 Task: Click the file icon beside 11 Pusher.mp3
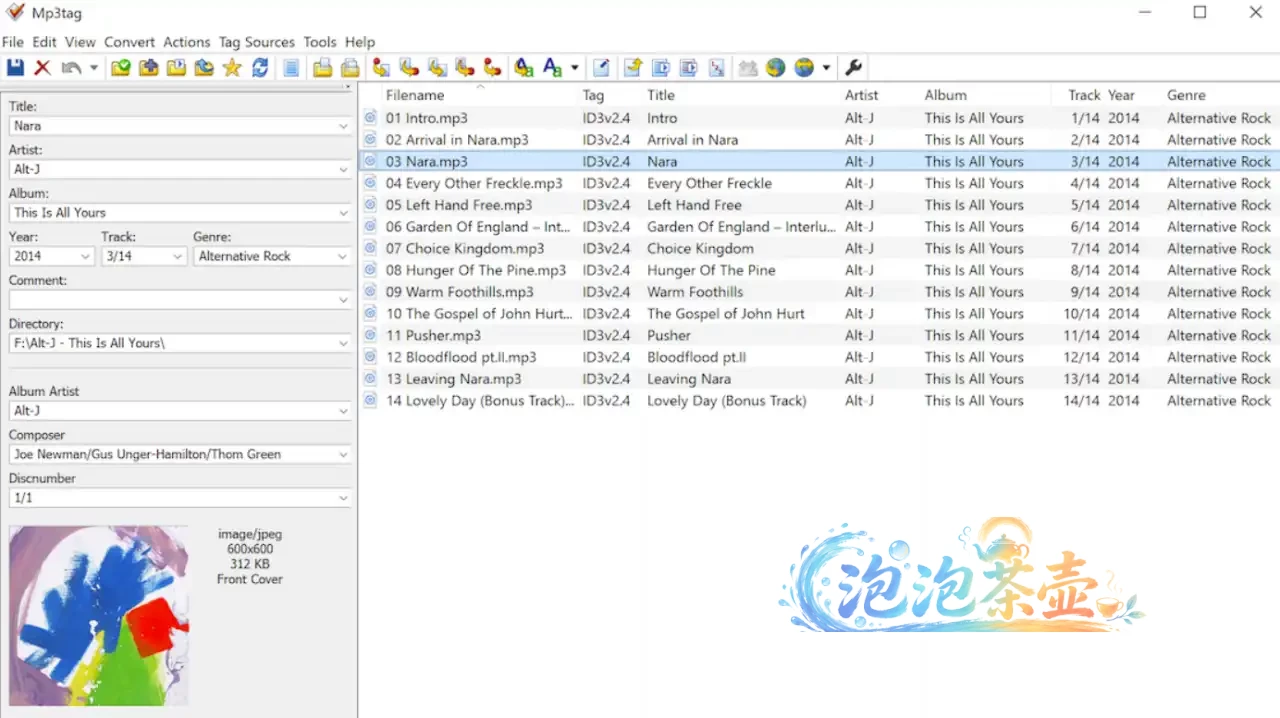click(x=370, y=335)
